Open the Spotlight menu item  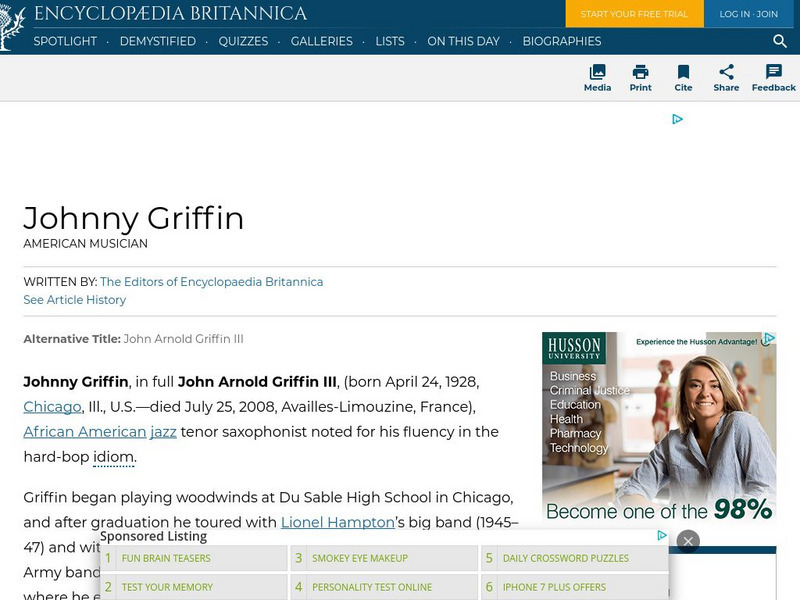pos(65,41)
